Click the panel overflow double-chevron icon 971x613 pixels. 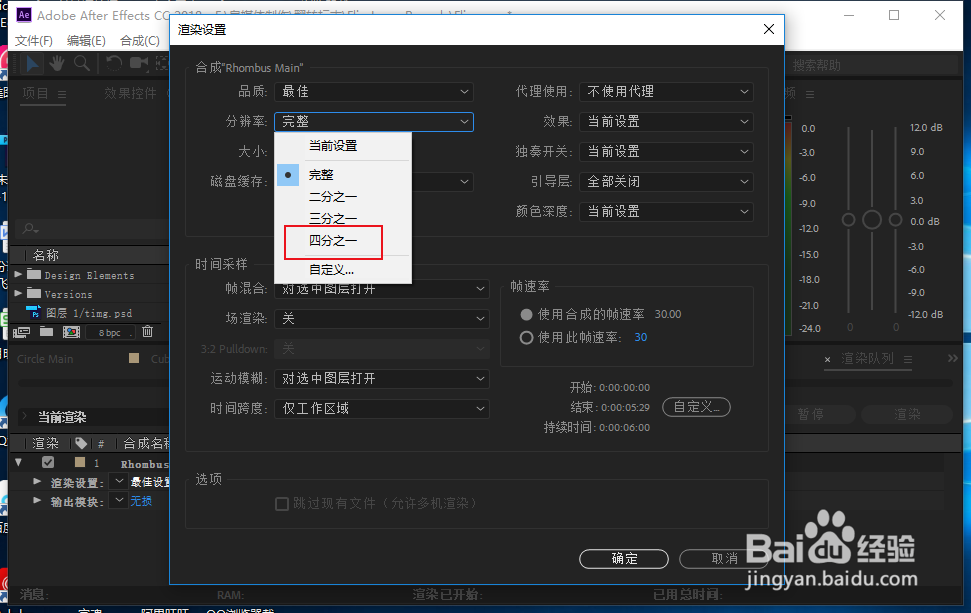tap(952, 358)
